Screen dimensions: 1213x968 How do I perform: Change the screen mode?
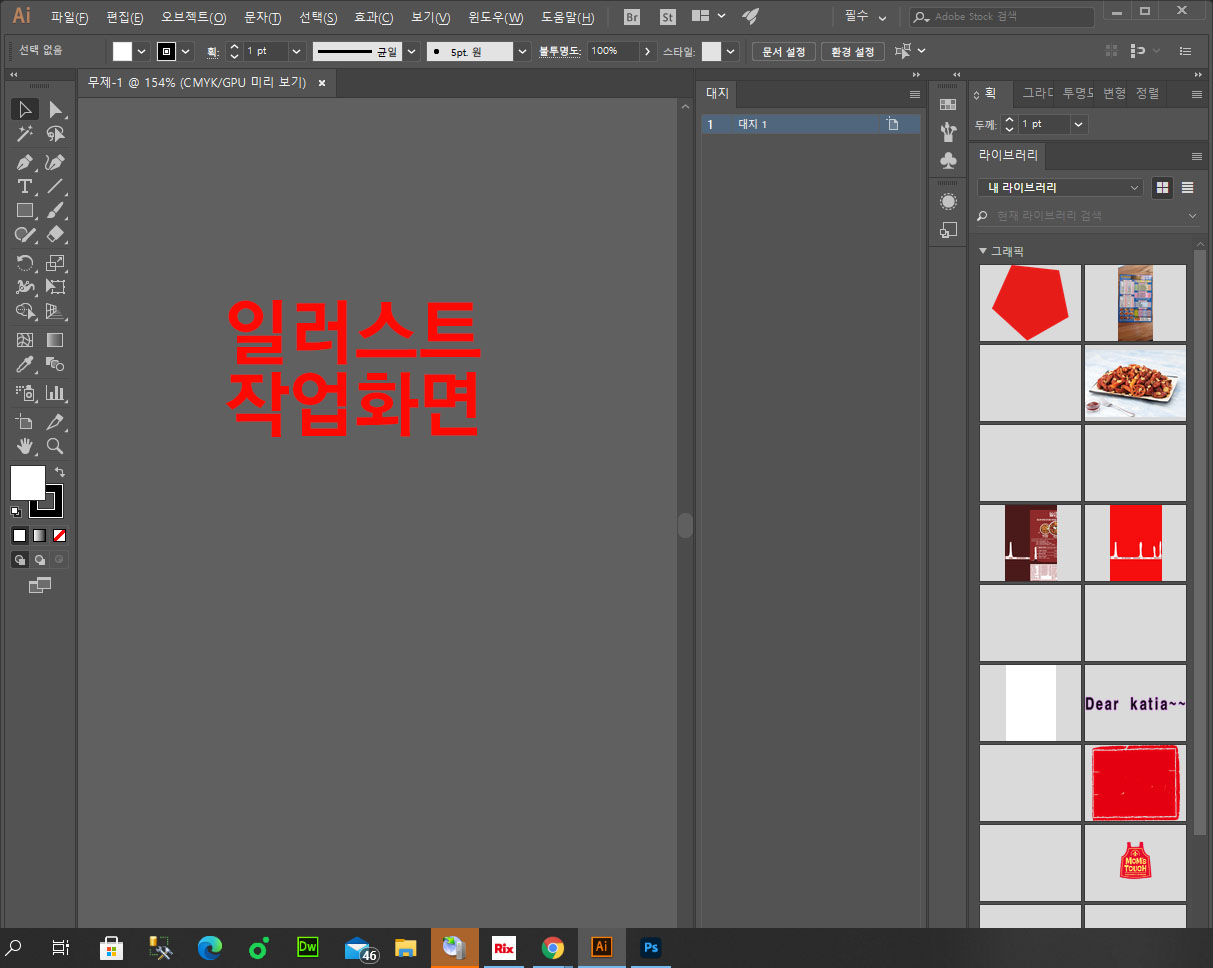click(39, 586)
